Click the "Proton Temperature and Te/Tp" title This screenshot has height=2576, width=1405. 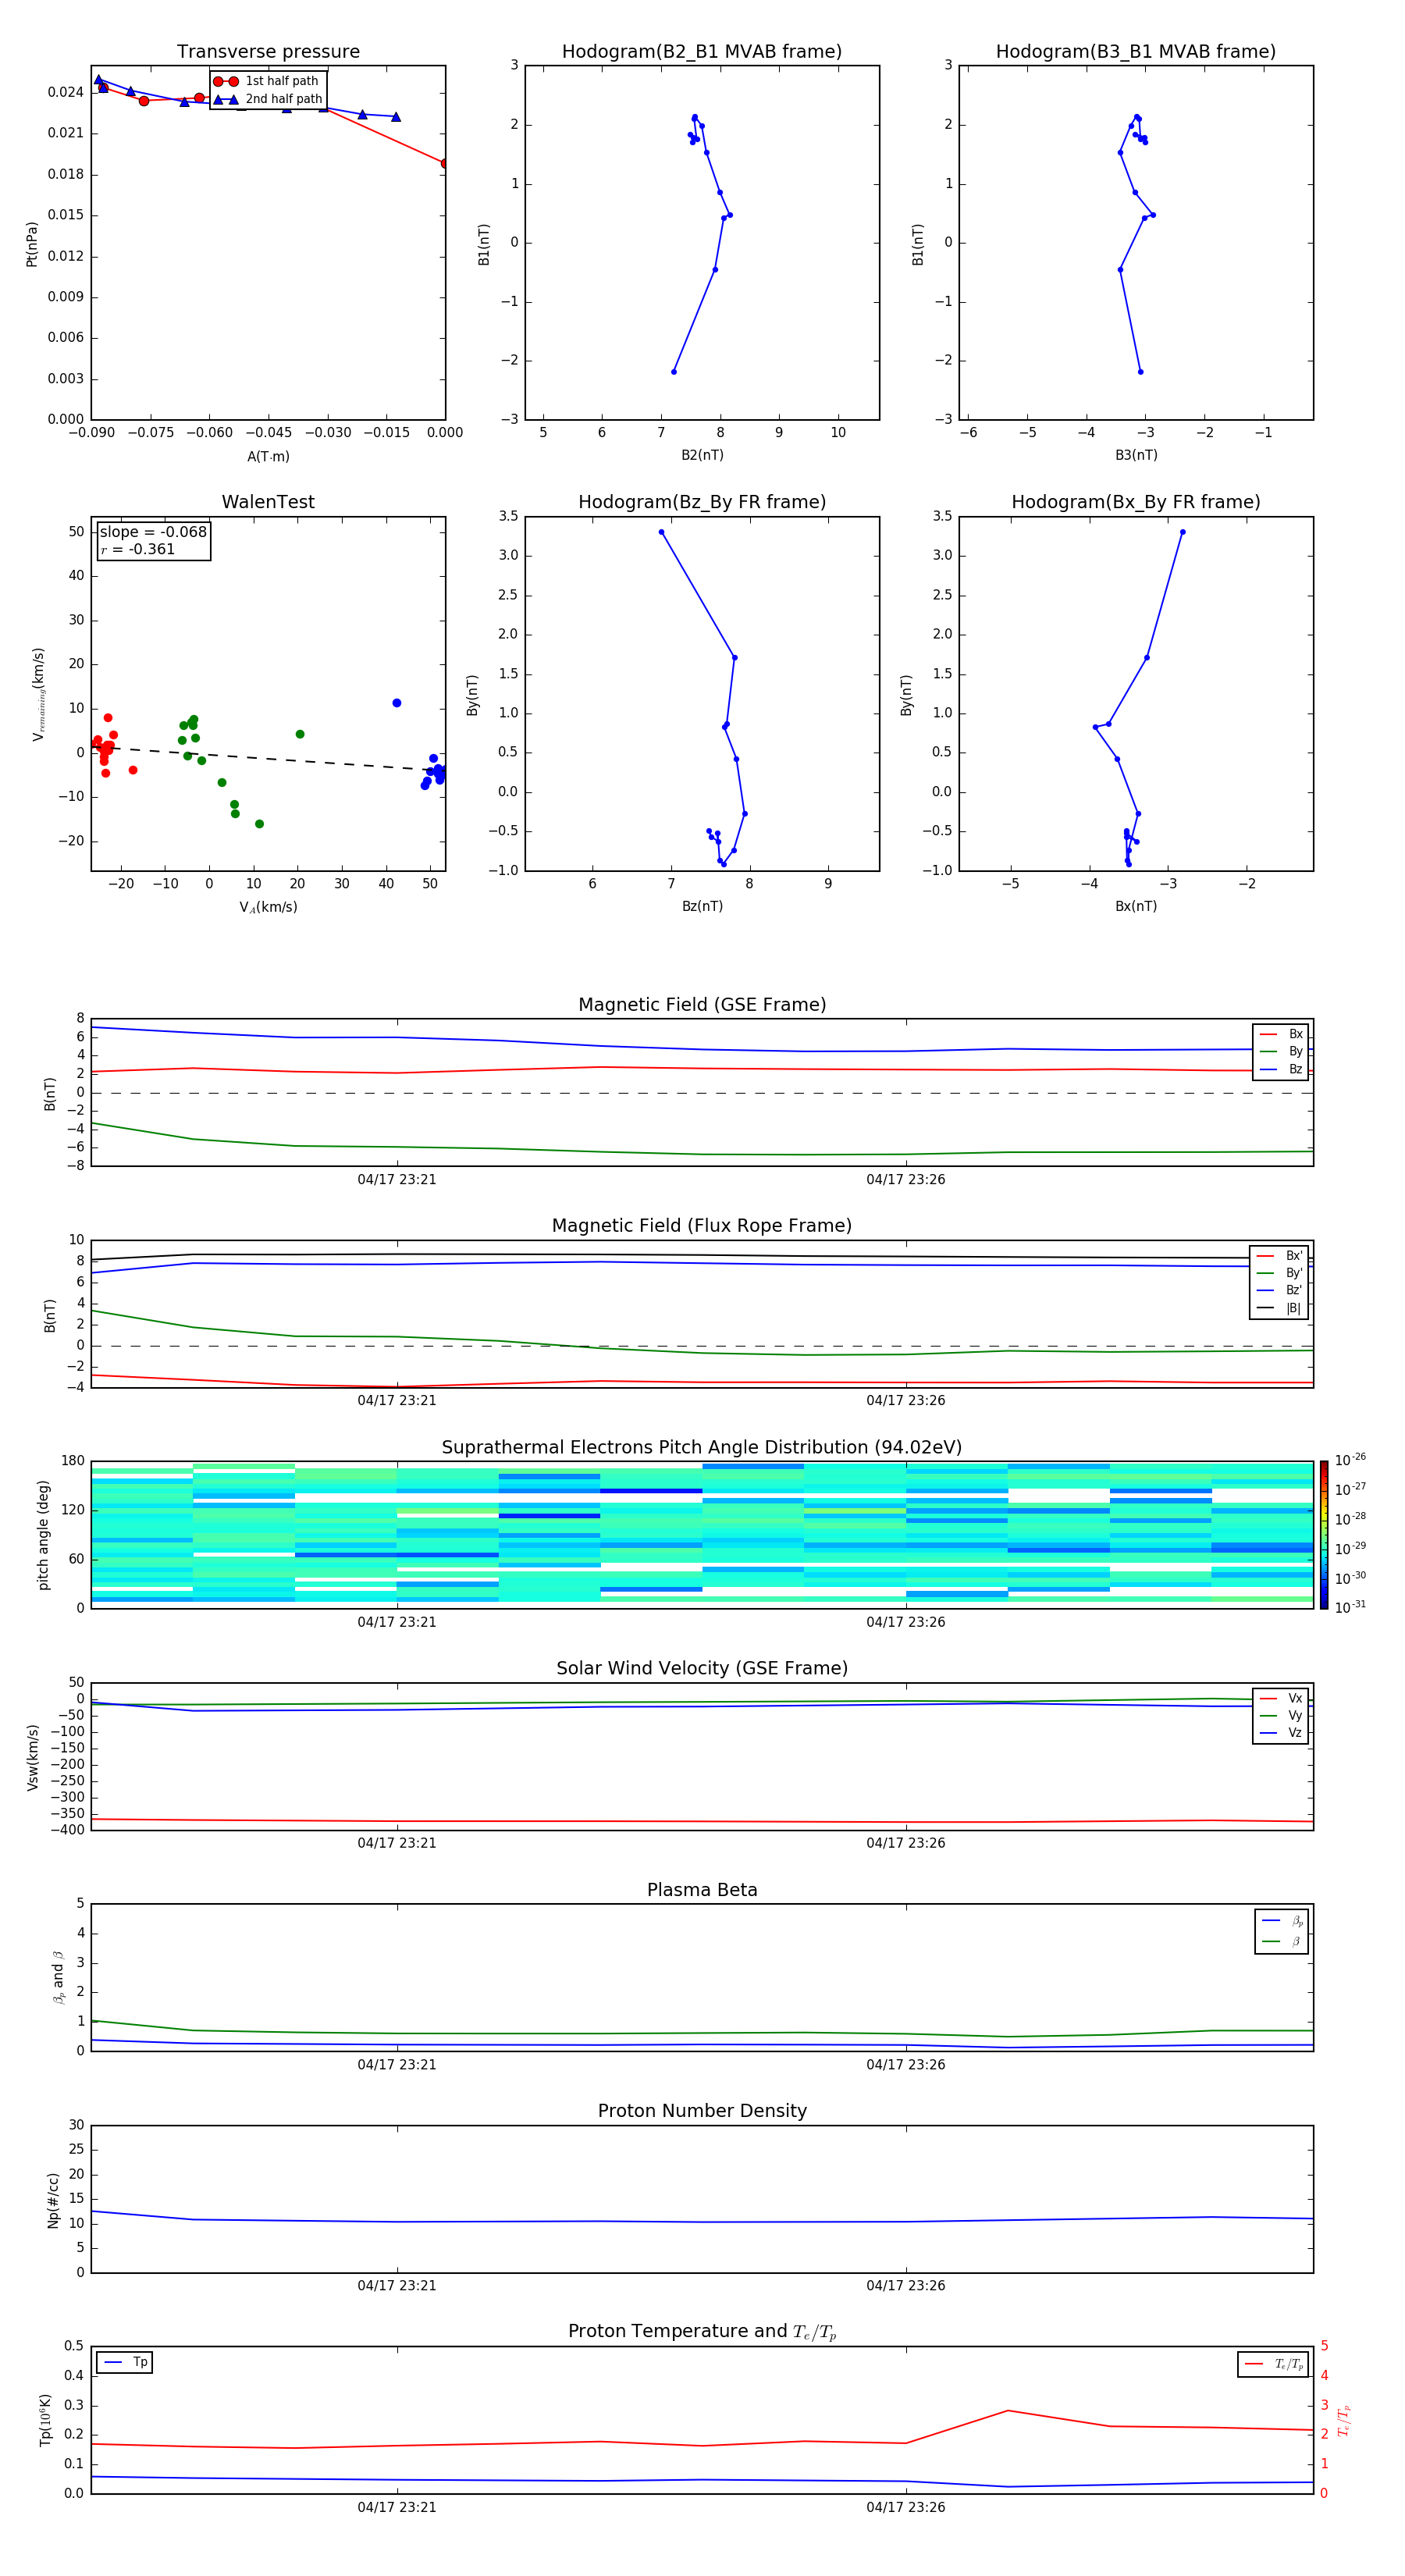click(702, 2331)
